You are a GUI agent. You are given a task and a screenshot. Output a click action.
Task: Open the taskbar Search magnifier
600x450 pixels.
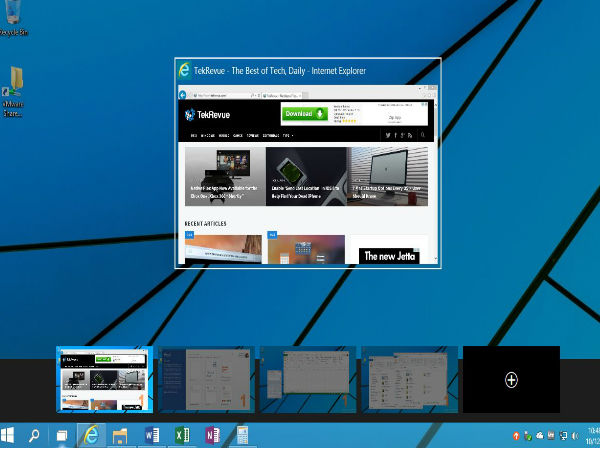pos(34,435)
